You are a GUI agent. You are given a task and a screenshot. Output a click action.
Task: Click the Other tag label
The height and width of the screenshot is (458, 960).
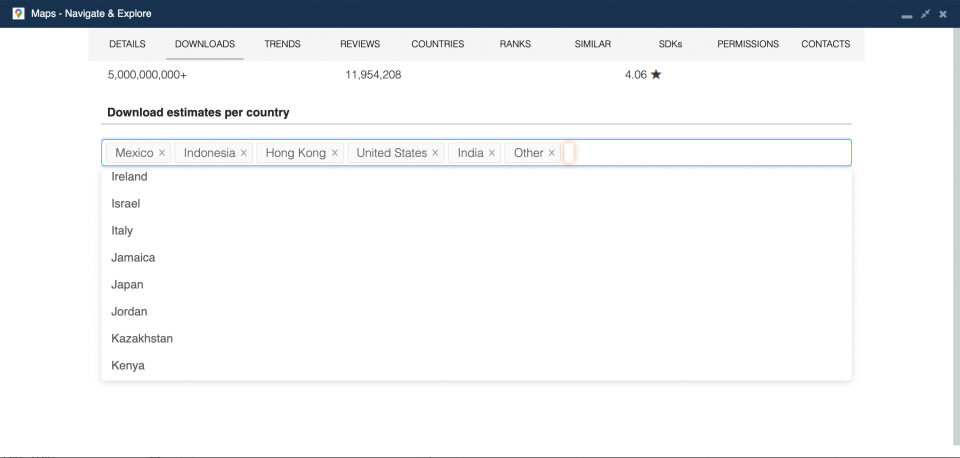click(x=528, y=153)
